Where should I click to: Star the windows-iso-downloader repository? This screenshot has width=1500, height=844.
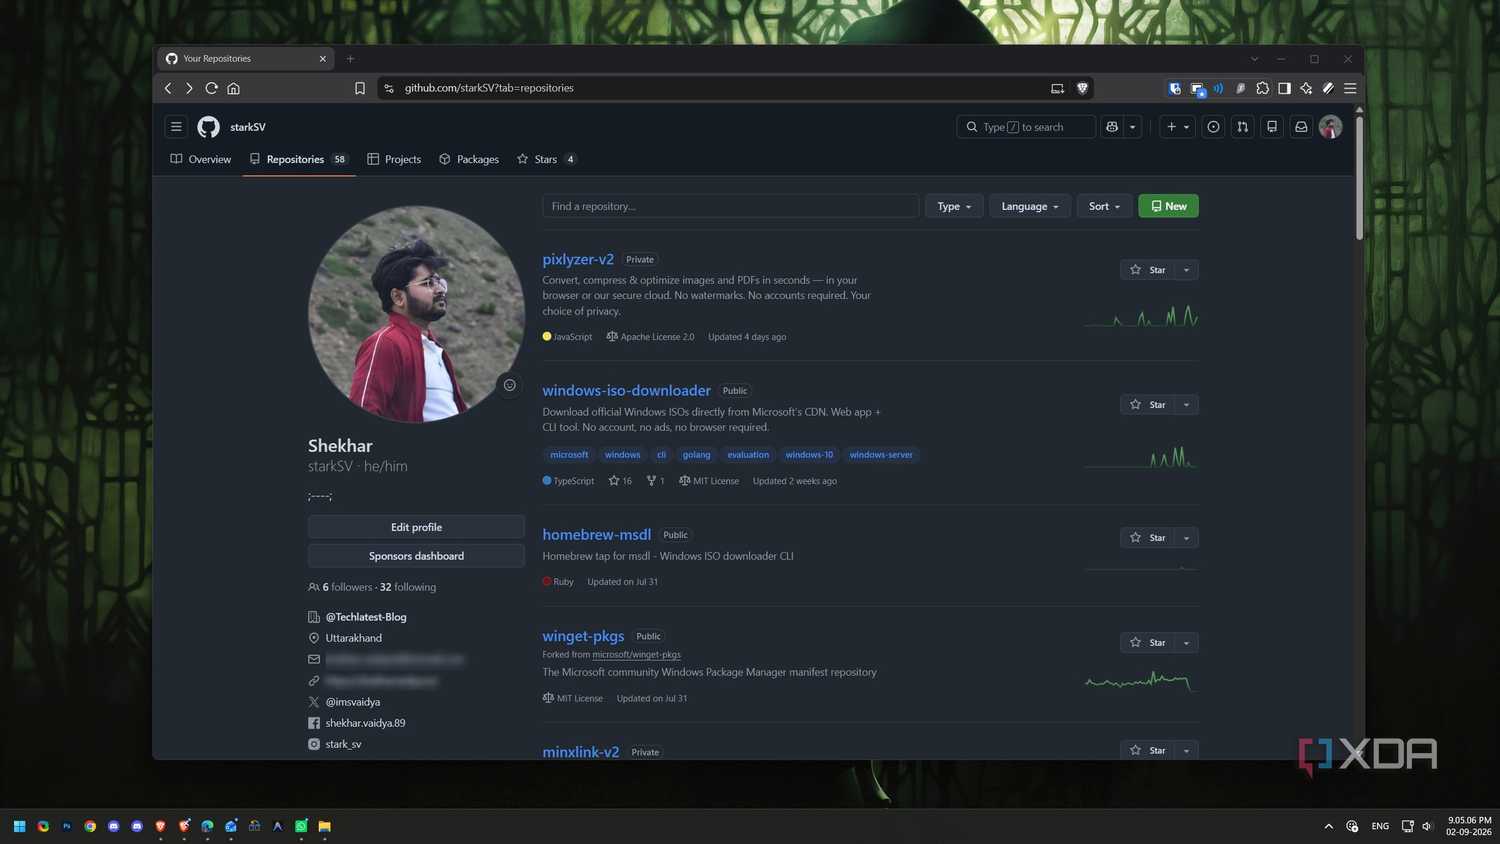[x=1147, y=405]
